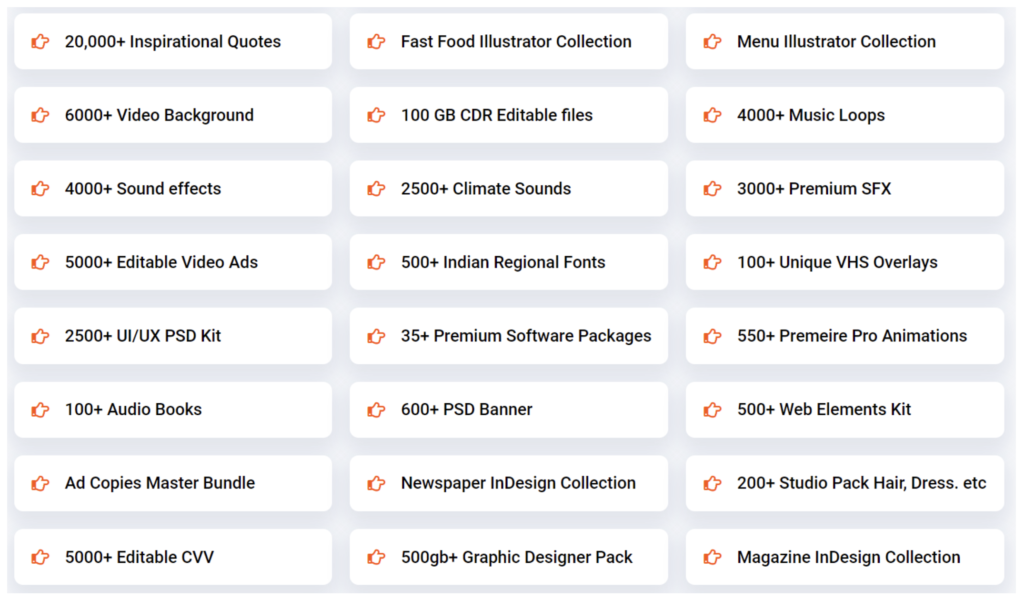Click the hand icon next to 500+ Web Elements Kit
The width and height of the screenshot is (1024, 599).
pos(712,410)
